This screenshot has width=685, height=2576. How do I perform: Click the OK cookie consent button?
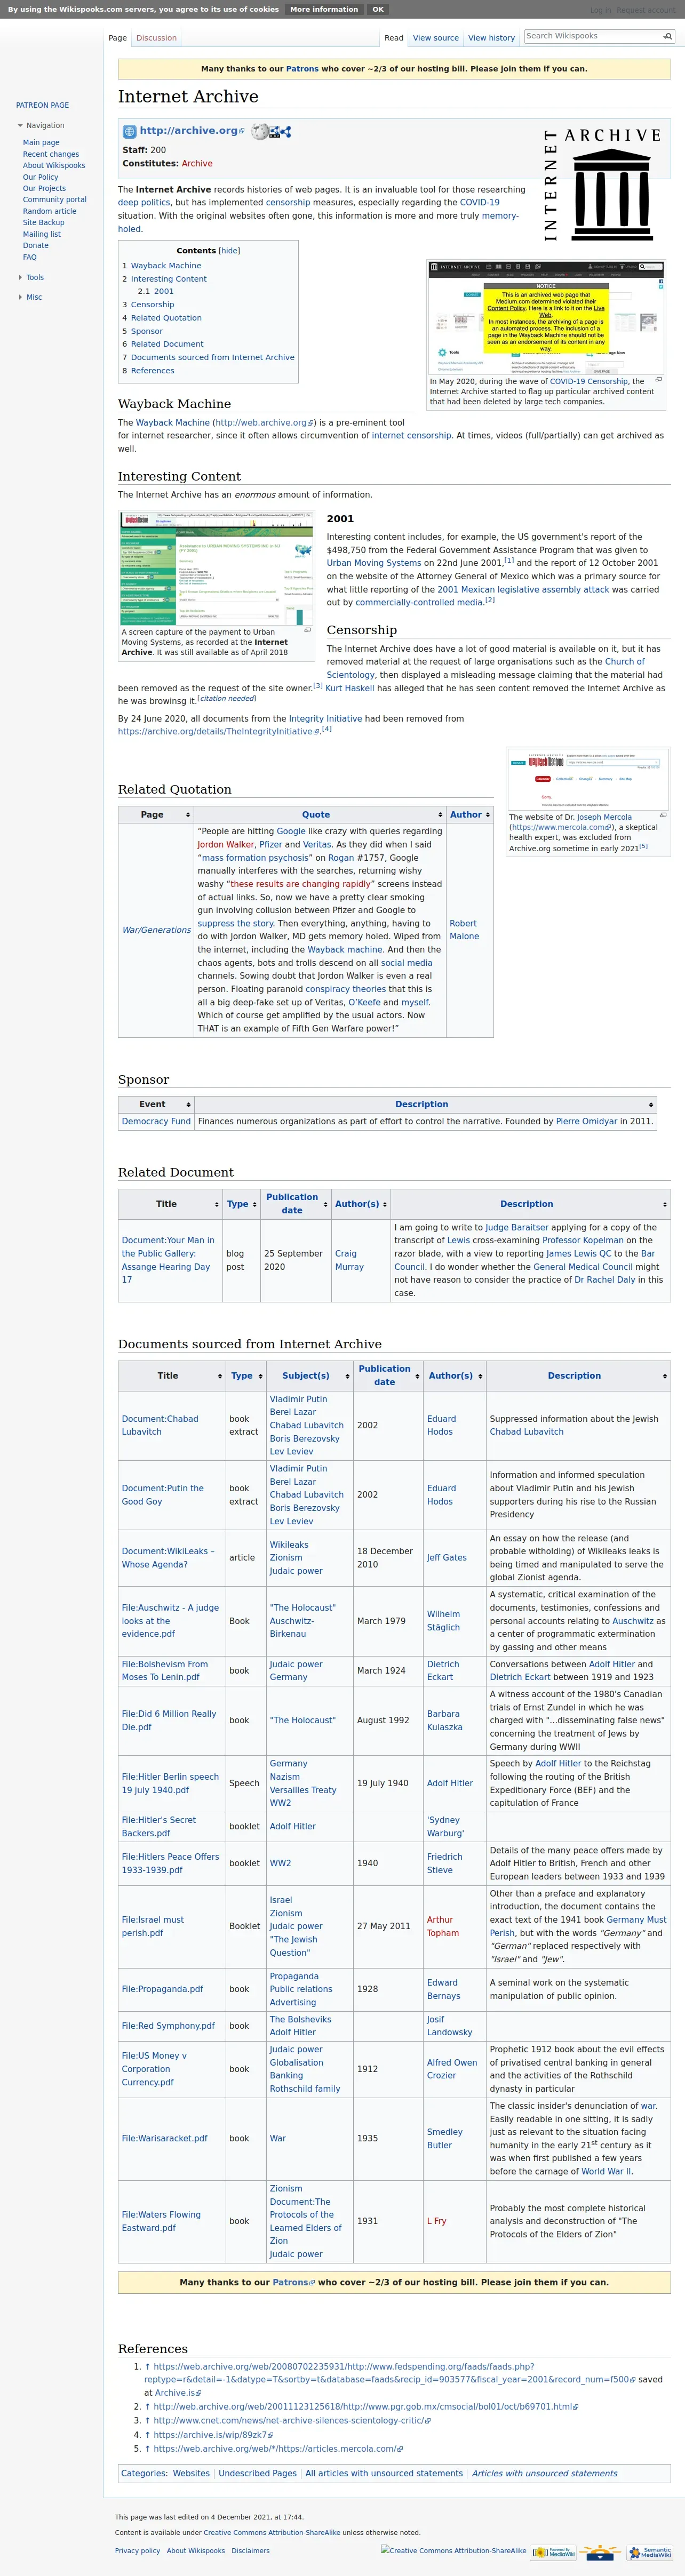click(x=378, y=9)
